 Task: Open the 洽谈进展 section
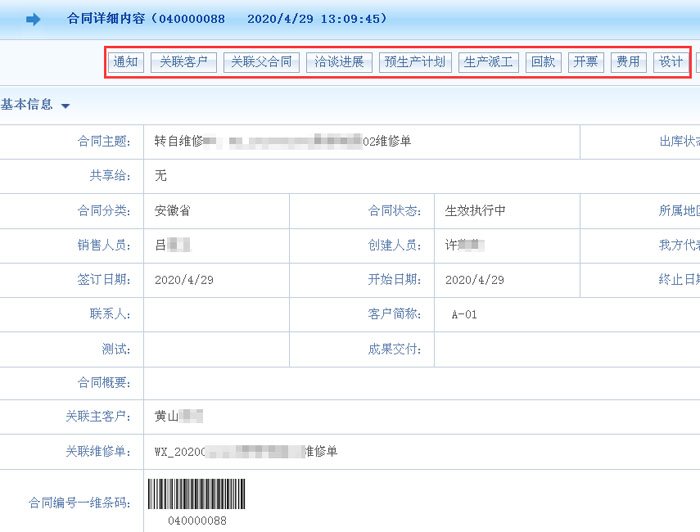(339, 62)
